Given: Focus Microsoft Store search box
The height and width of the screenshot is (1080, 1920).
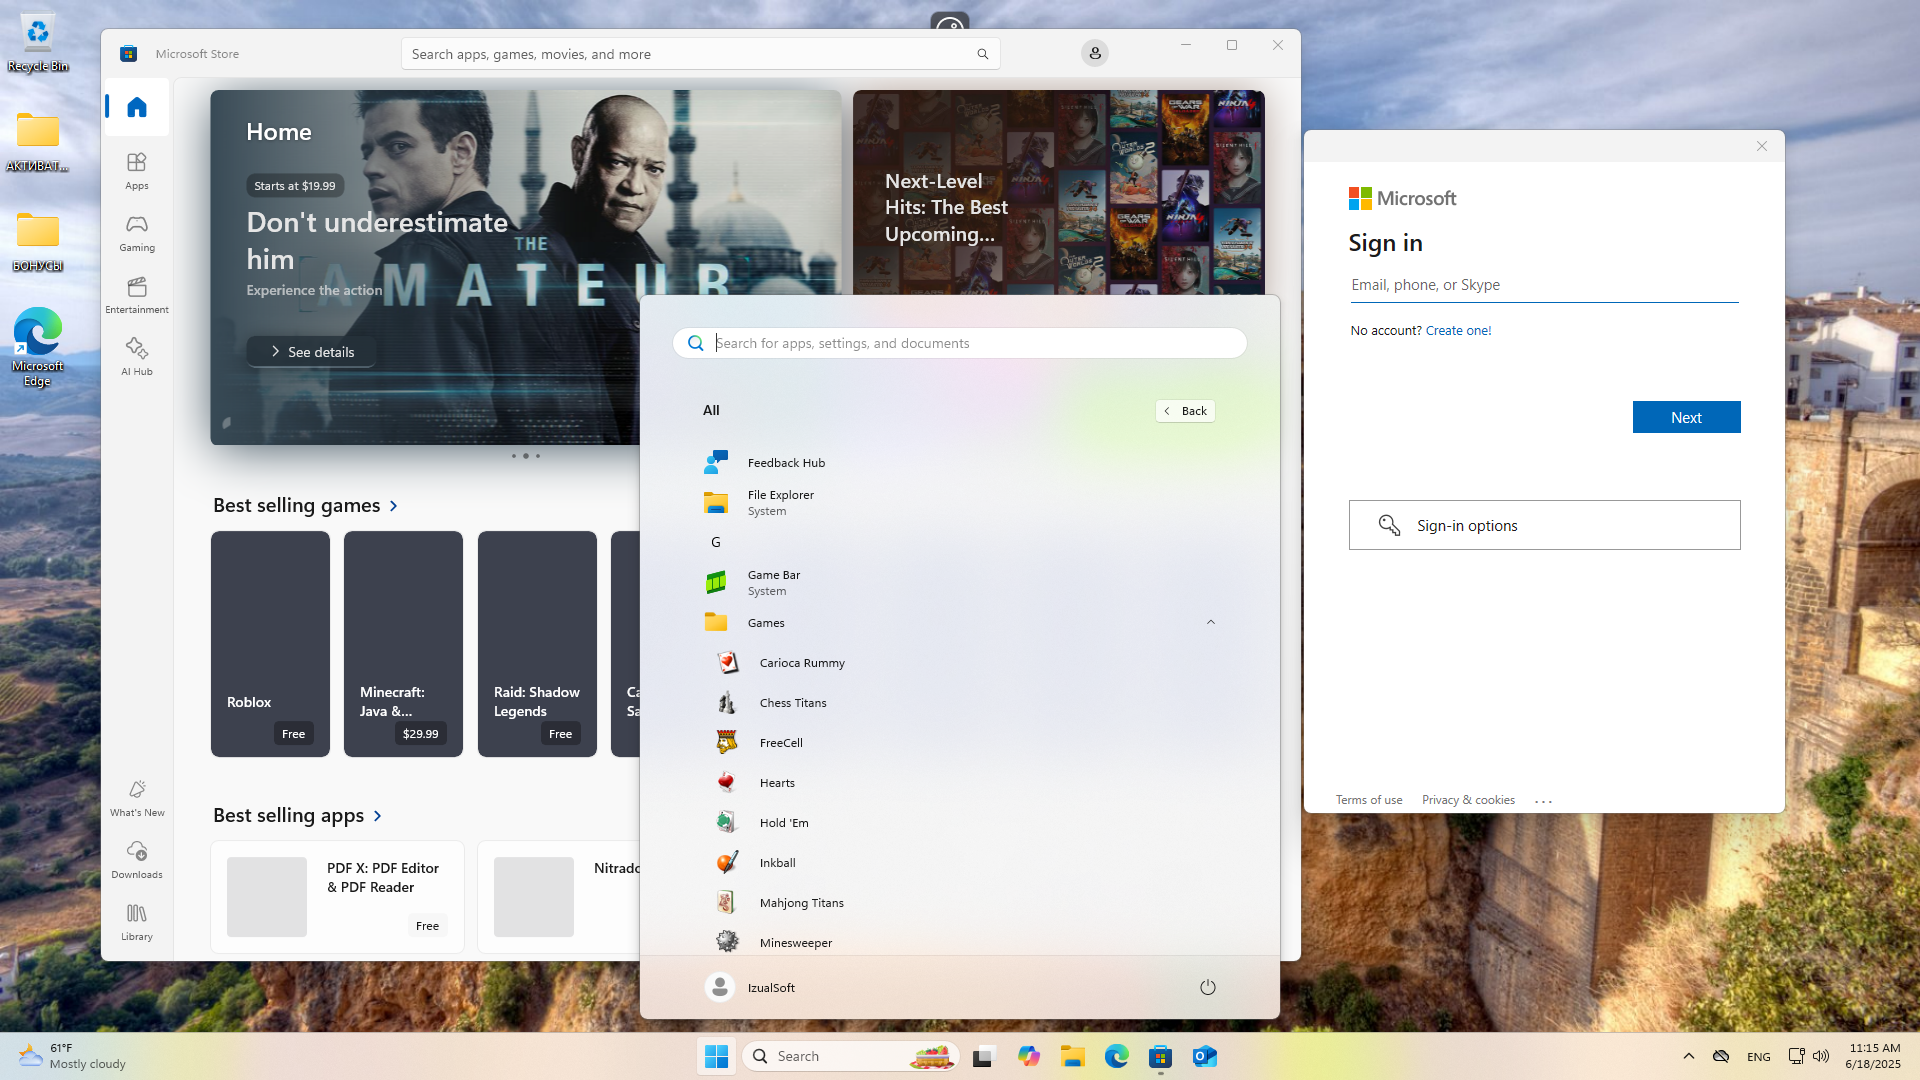Looking at the screenshot, I should click(x=700, y=54).
